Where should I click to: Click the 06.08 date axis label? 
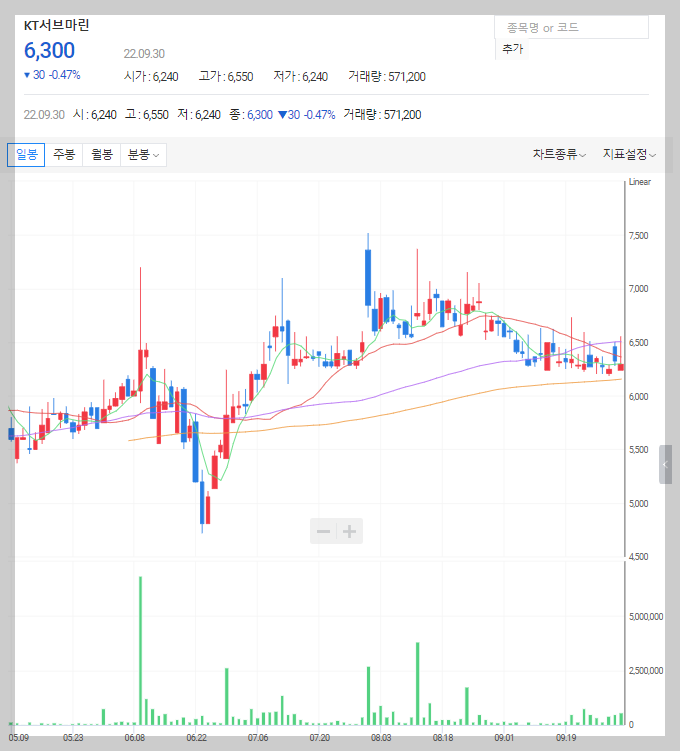[x=135, y=738]
